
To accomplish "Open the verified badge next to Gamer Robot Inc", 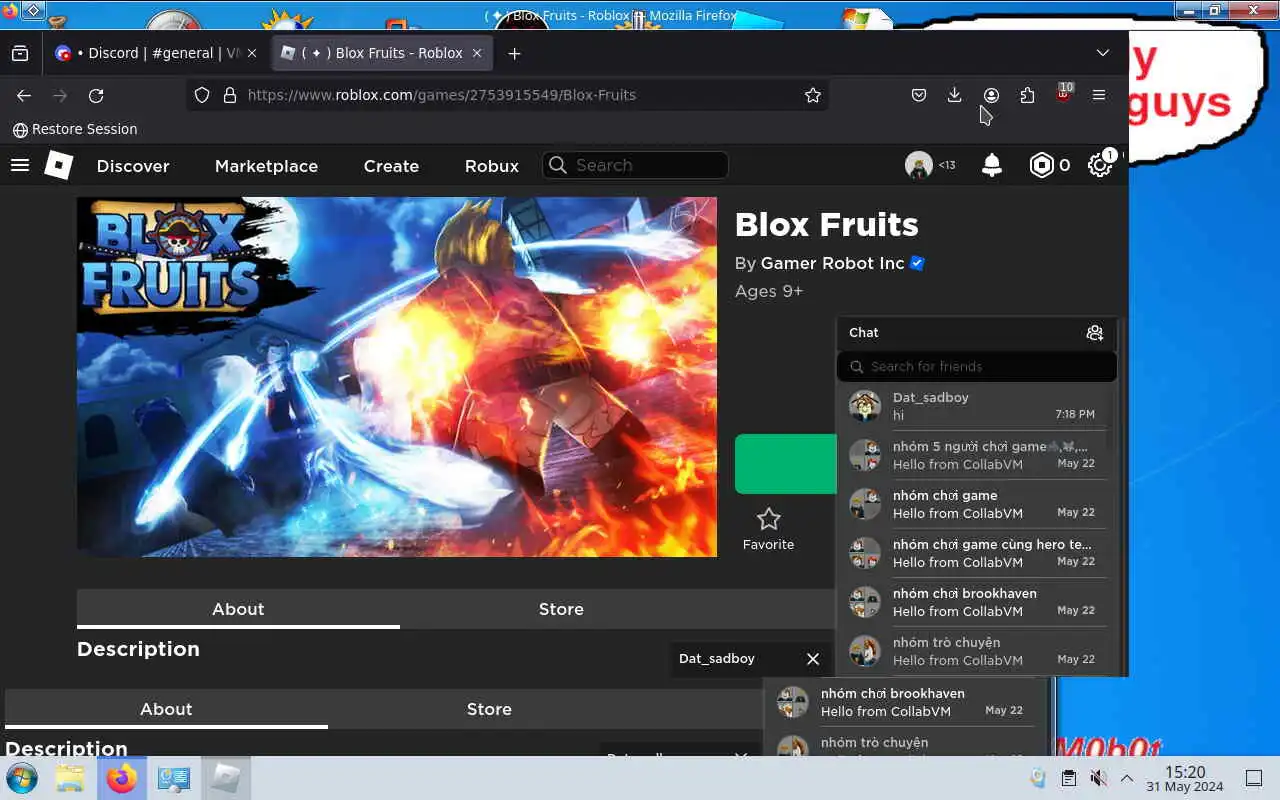I will [x=917, y=263].
